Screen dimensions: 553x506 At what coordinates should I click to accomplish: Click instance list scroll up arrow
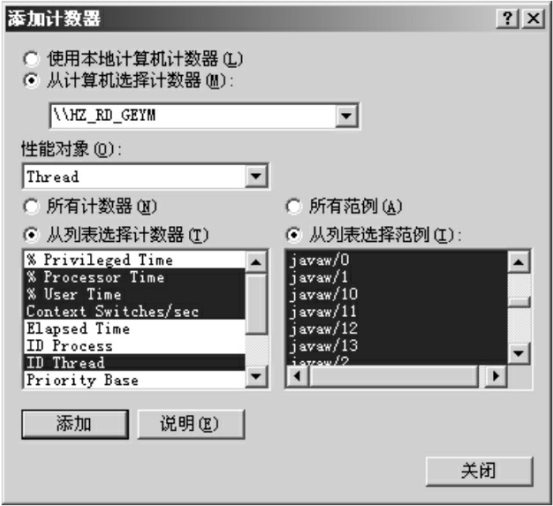pyautogui.click(x=518, y=262)
